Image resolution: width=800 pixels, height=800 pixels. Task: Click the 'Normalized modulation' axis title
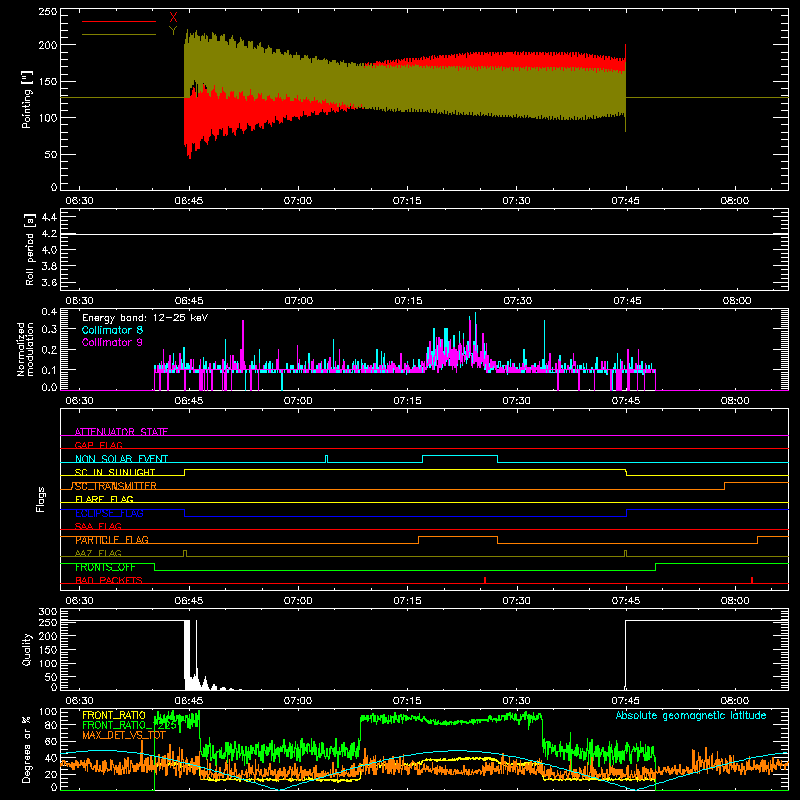pyautogui.click(x=26, y=349)
